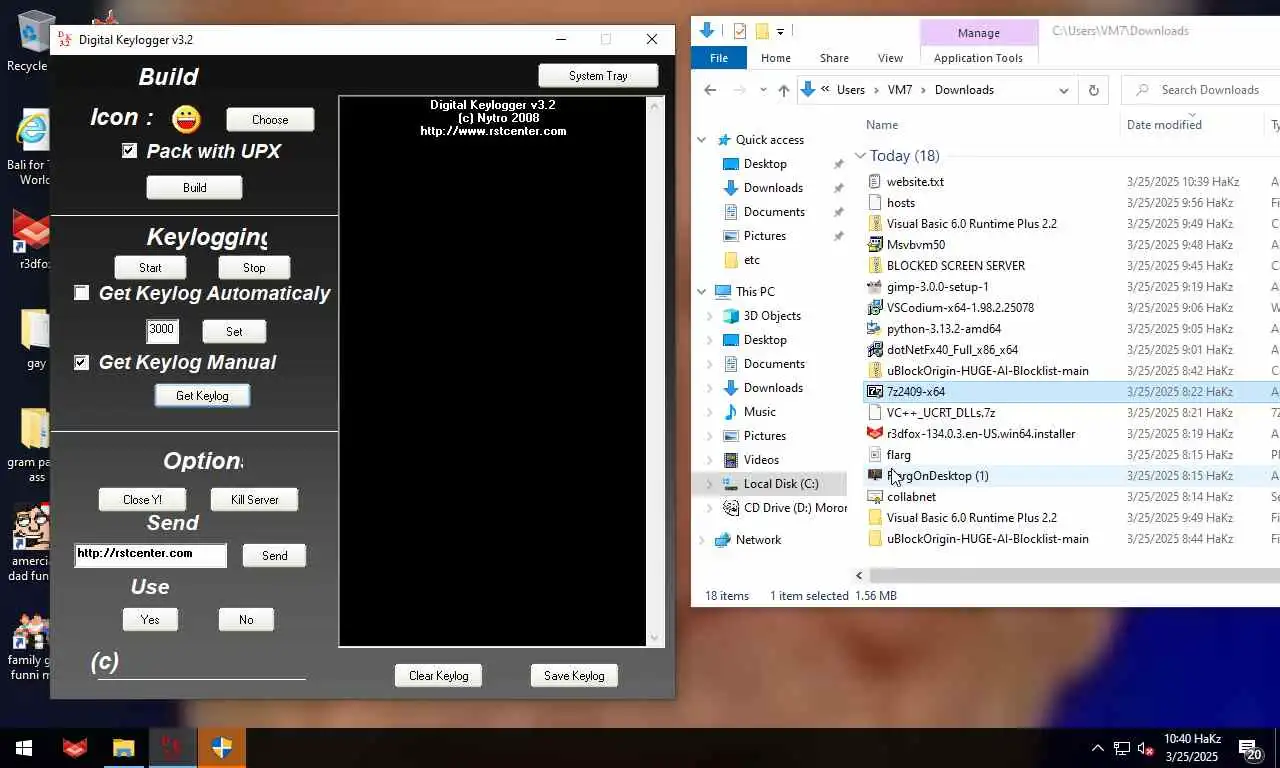Viewport: 1280px width, 768px height.
Task: Expand Local Disk (C:) tree node
Action: [710, 484]
